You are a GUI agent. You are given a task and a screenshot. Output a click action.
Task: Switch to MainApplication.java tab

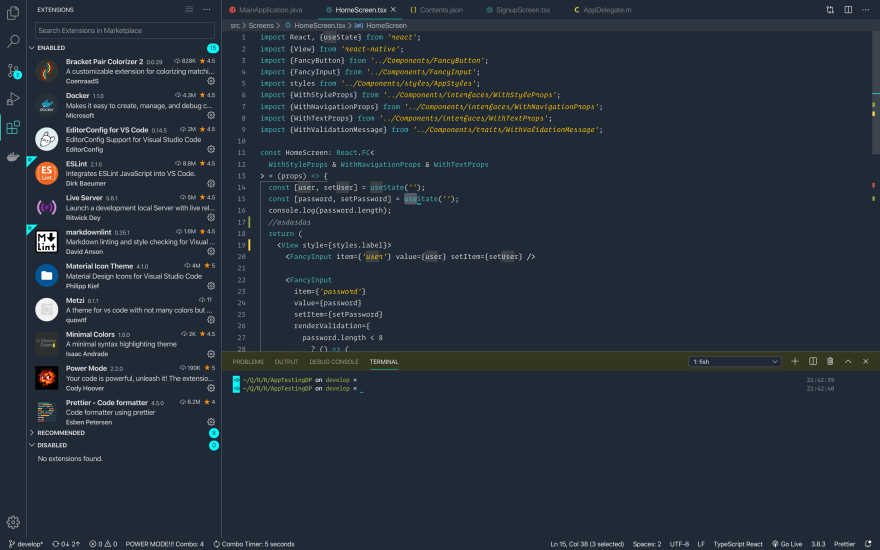266,10
